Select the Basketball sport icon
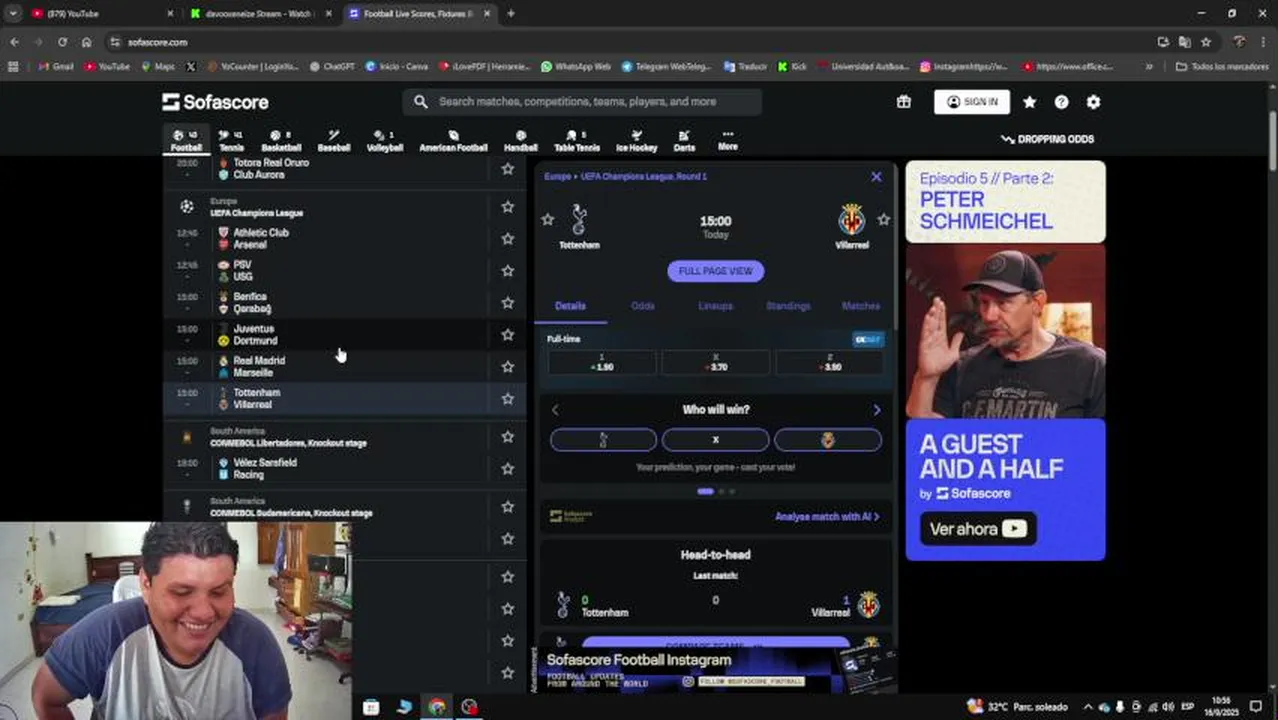This screenshot has height=720, width=1278. pos(281,141)
